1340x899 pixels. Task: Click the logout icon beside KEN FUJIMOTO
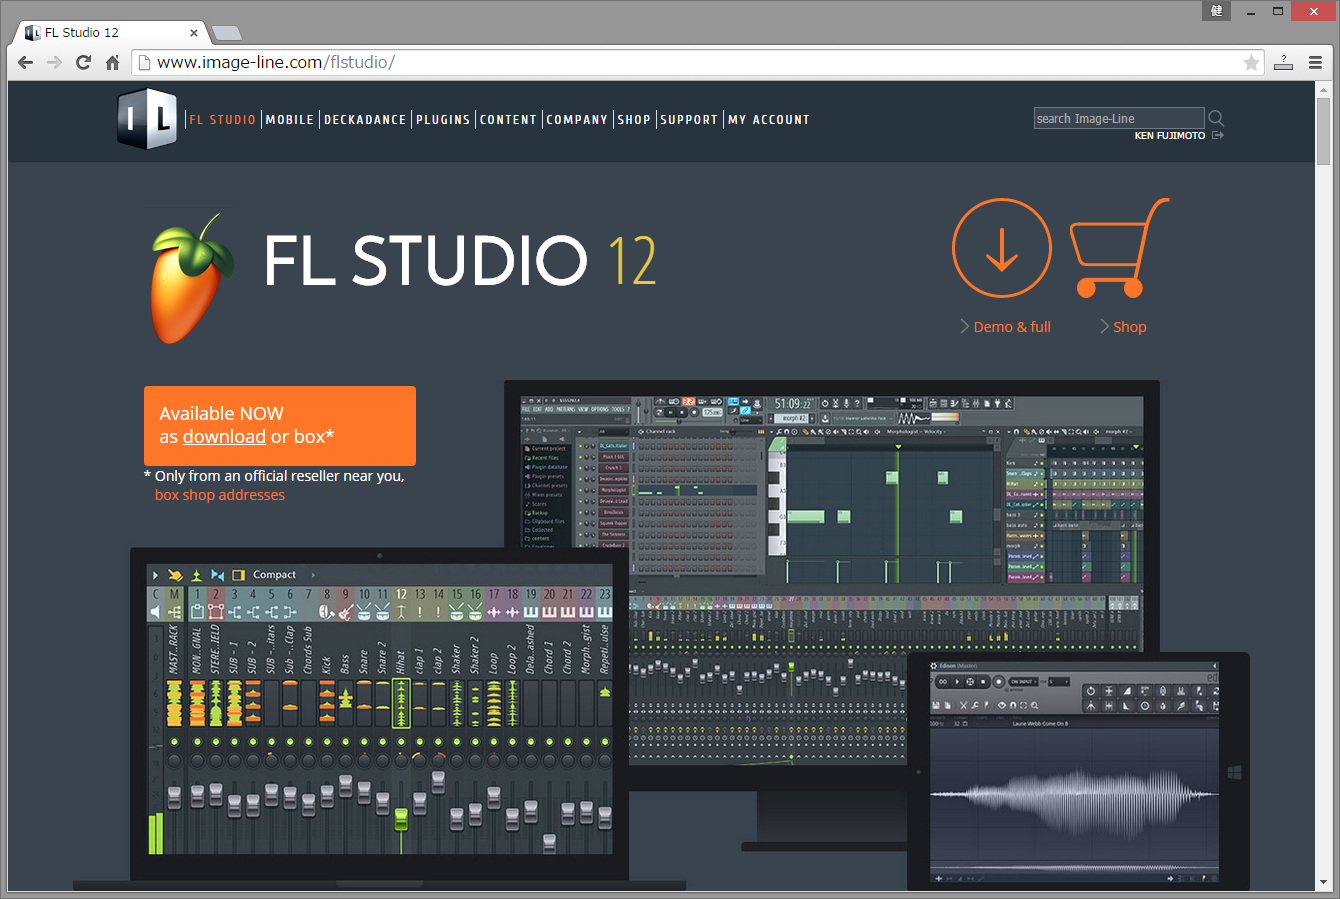(1218, 135)
